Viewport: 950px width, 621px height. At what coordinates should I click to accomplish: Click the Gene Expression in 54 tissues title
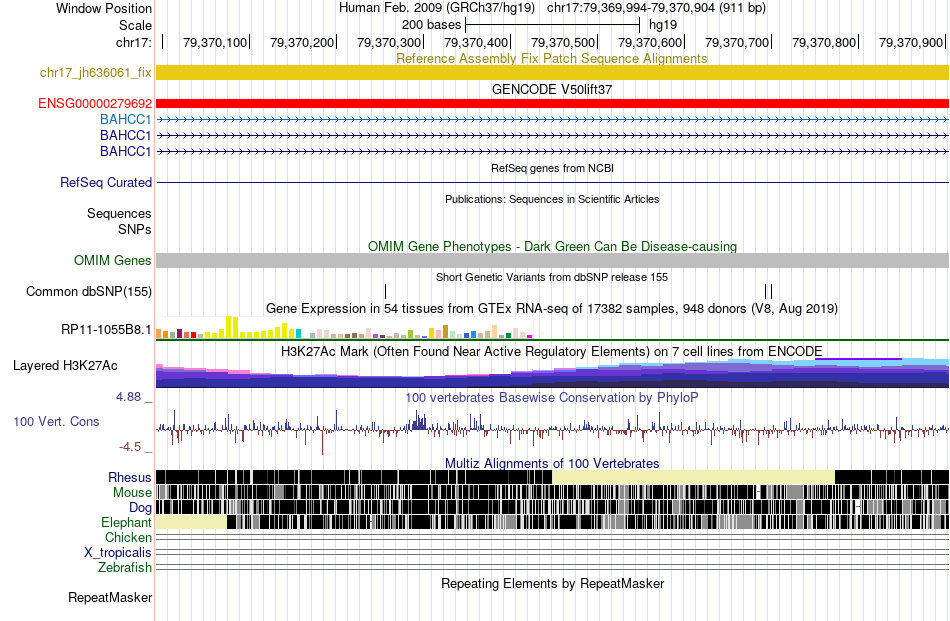point(552,309)
